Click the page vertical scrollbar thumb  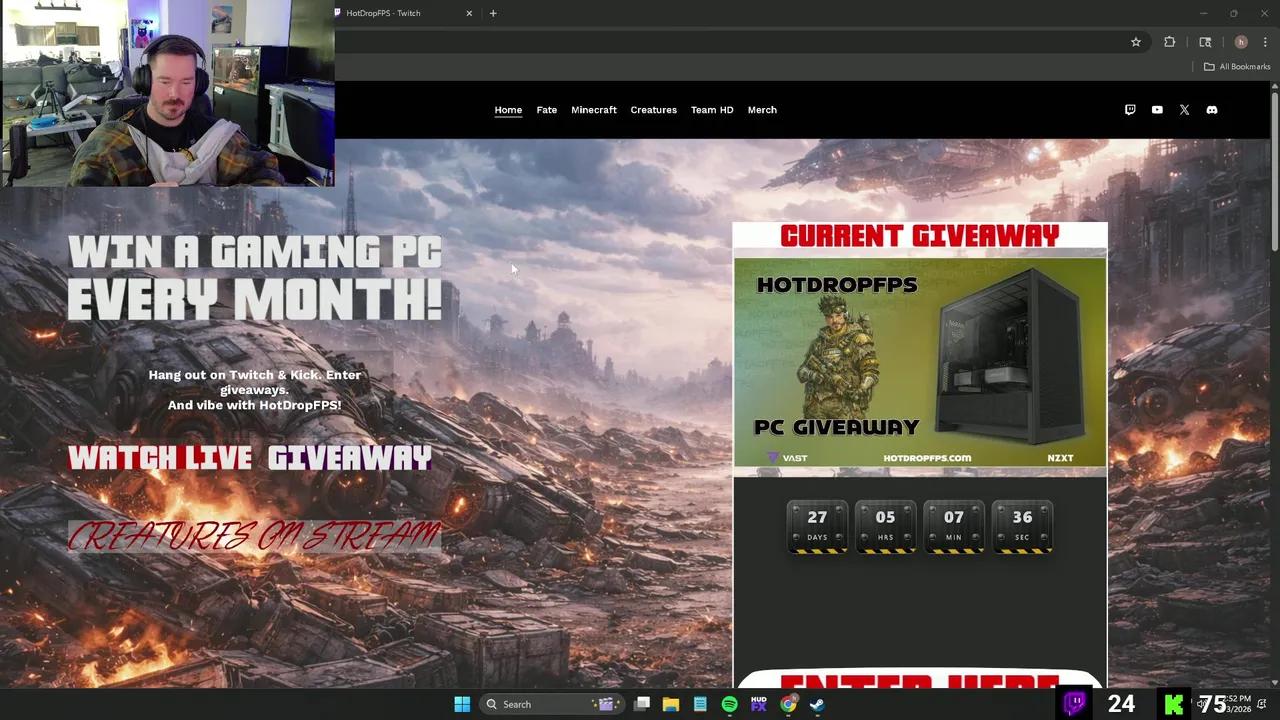click(1275, 170)
